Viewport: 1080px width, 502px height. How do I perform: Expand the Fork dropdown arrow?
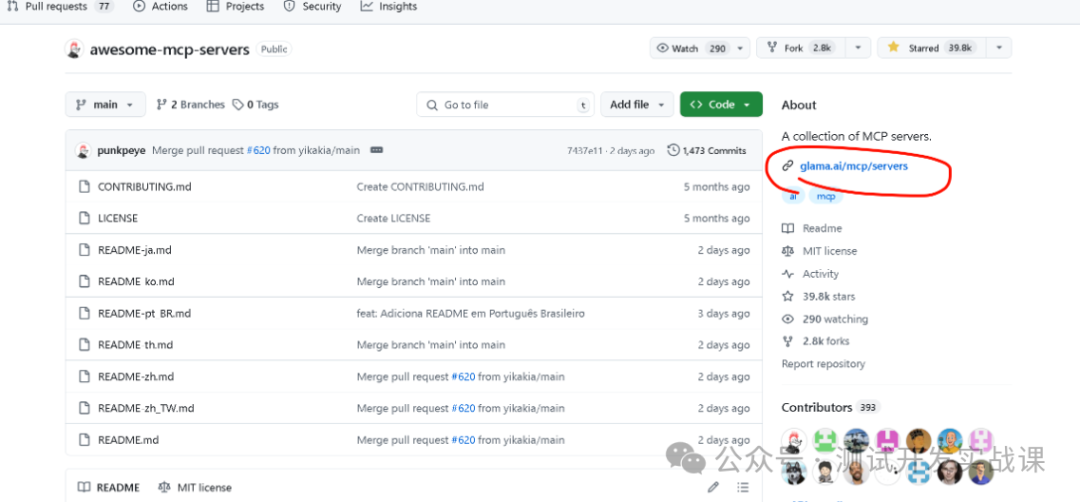click(x=858, y=48)
